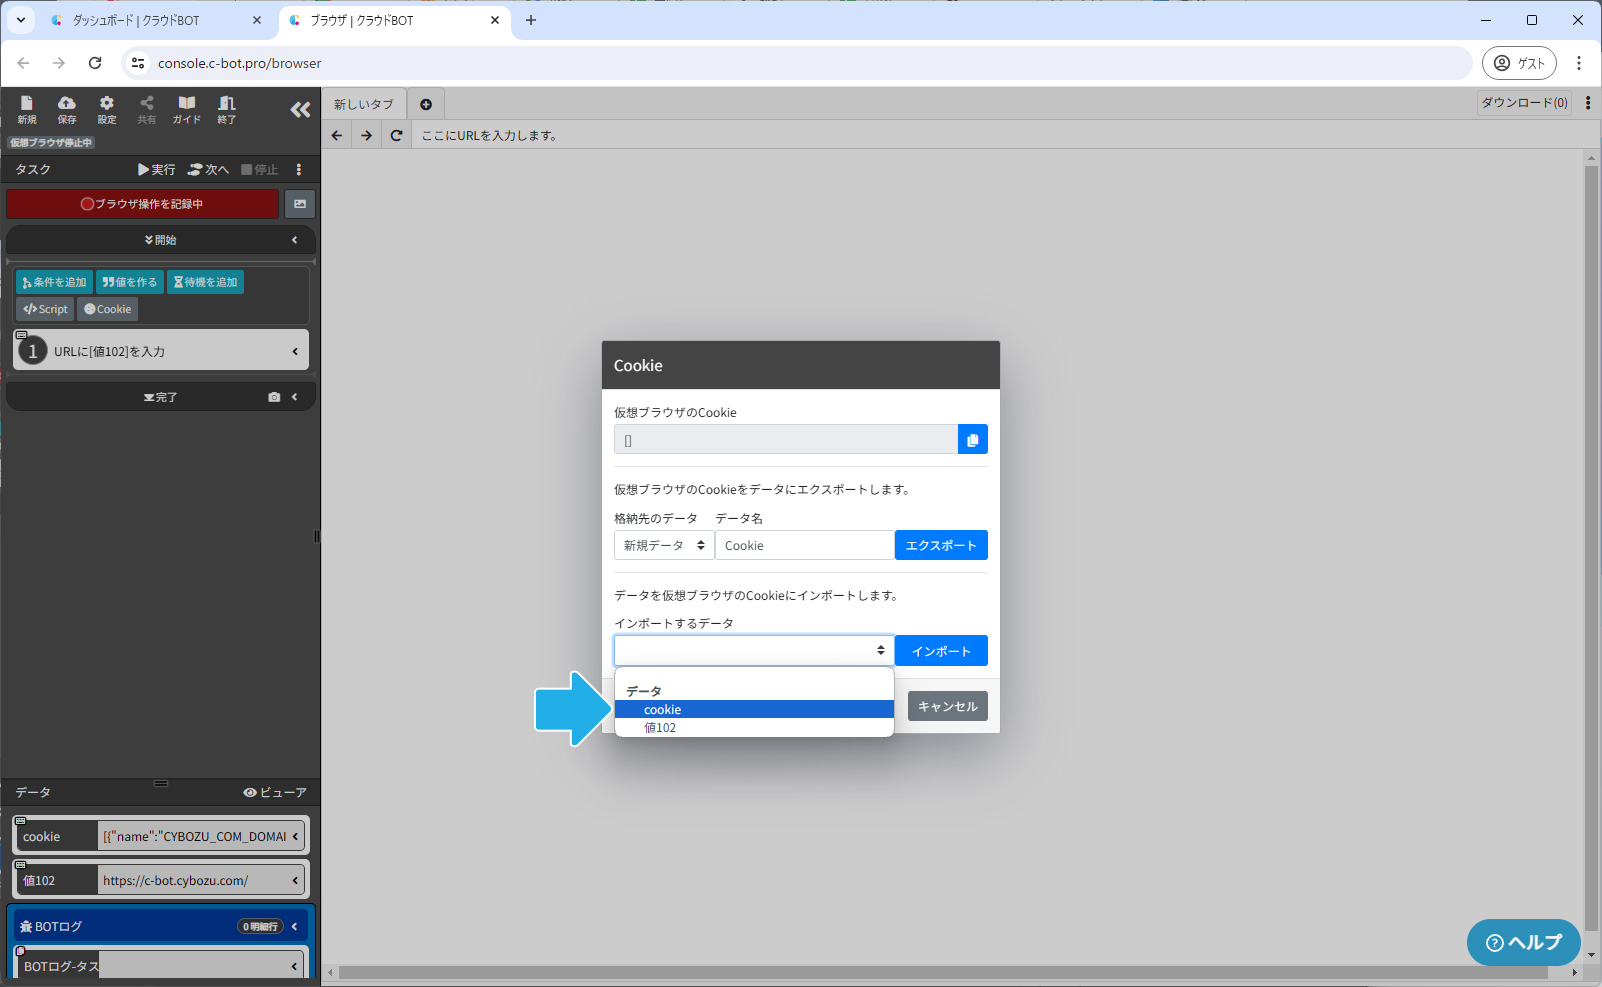Image resolution: width=1602 pixels, height=987 pixels.
Task: Toggle the ビューア viewer eye
Action: tap(275, 792)
